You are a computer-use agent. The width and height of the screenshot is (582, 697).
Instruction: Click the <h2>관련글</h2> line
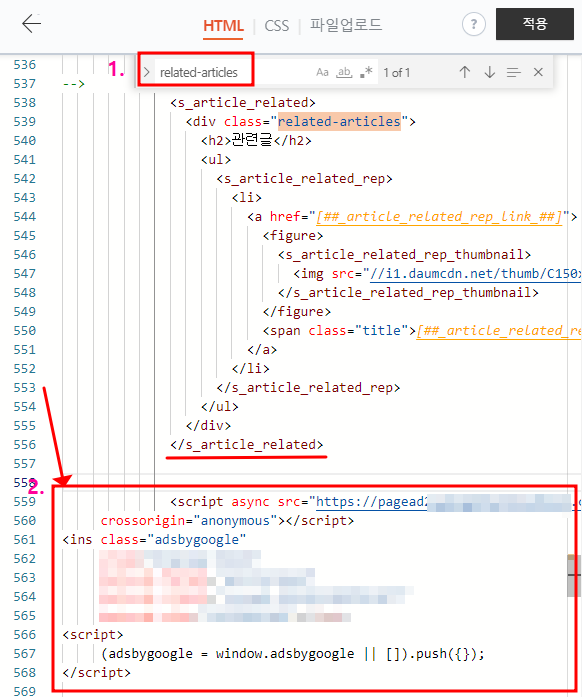pos(256,140)
